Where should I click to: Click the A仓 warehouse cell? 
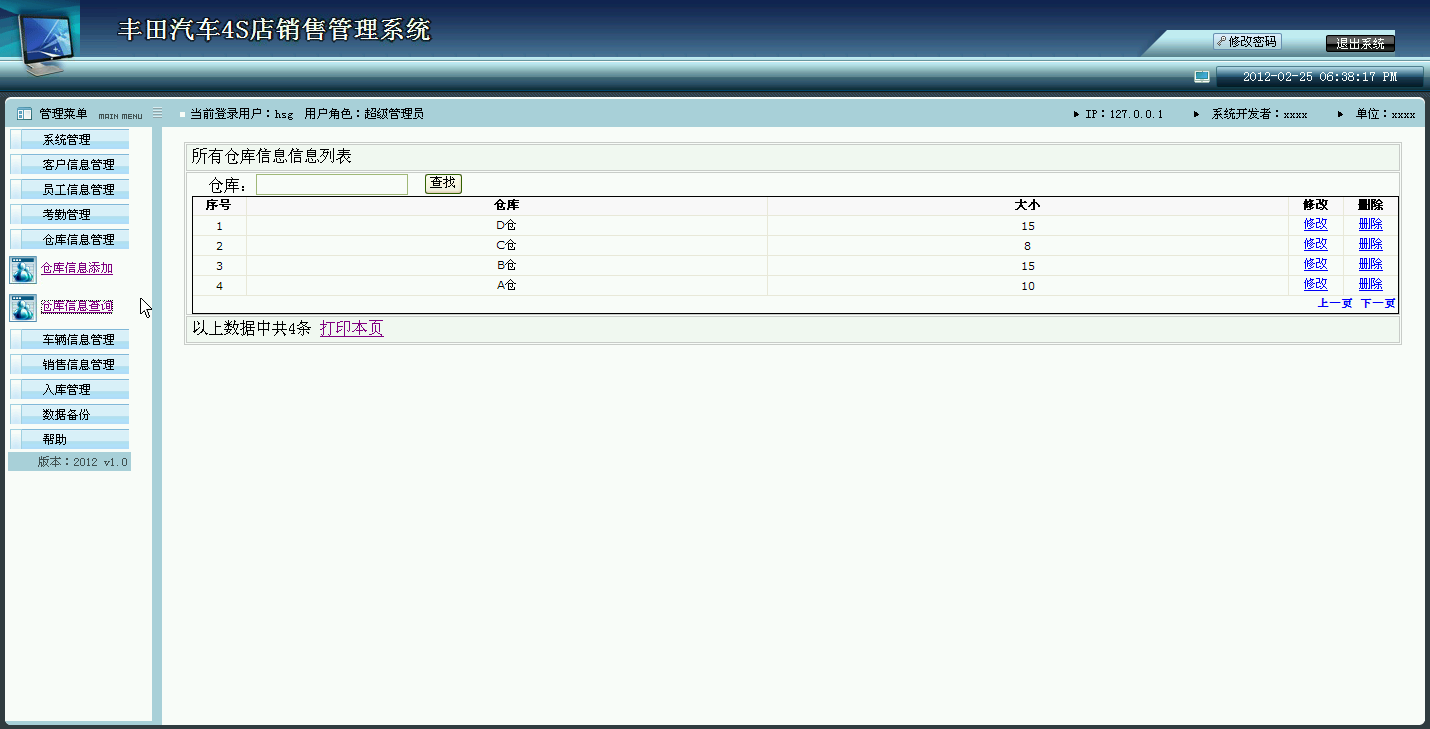pyautogui.click(x=506, y=286)
